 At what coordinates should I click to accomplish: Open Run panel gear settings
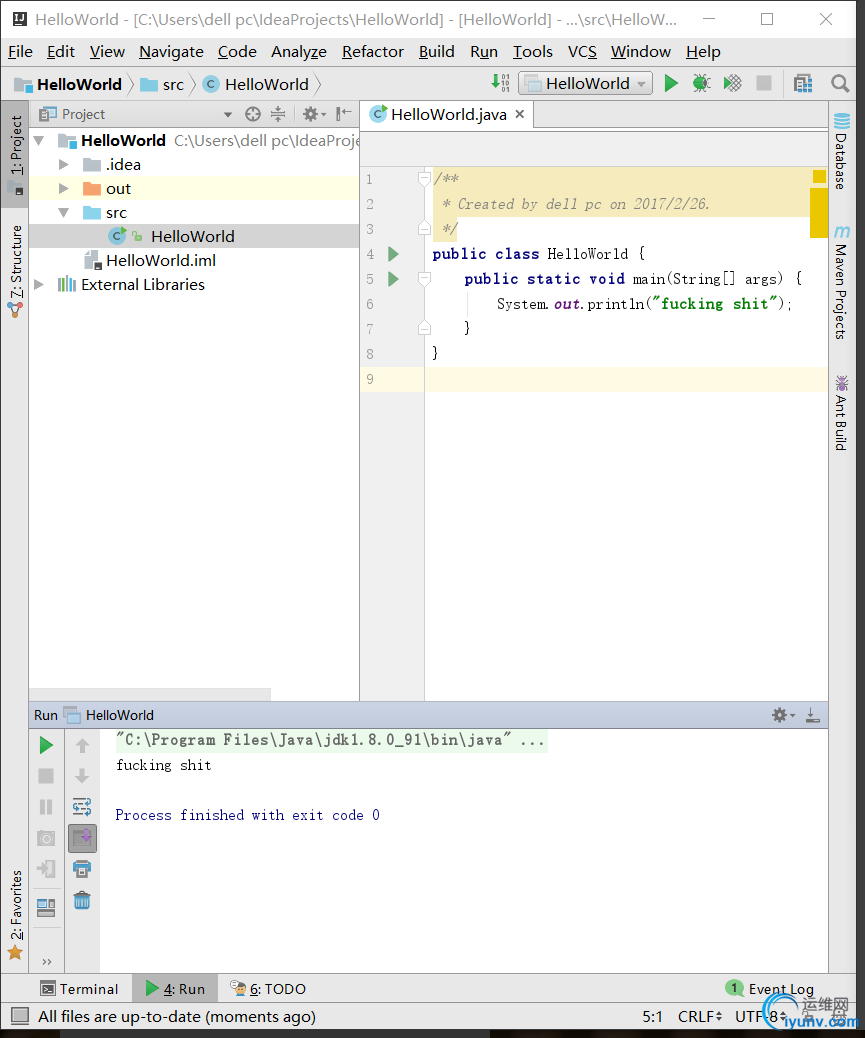pos(783,715)
